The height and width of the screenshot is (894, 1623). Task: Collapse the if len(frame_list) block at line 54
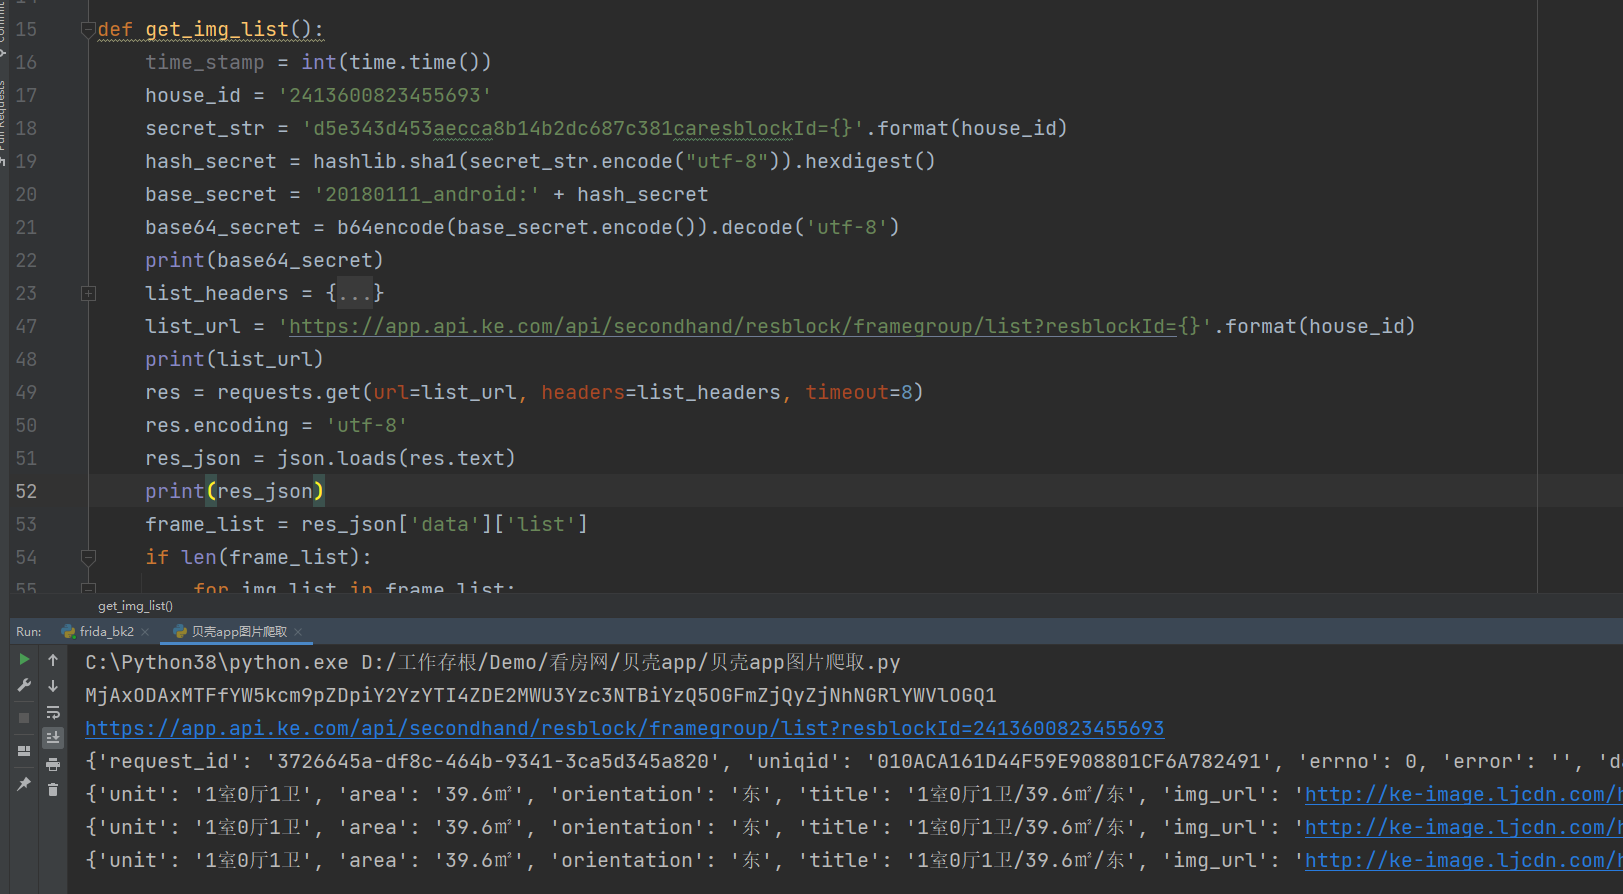(88, 557)
